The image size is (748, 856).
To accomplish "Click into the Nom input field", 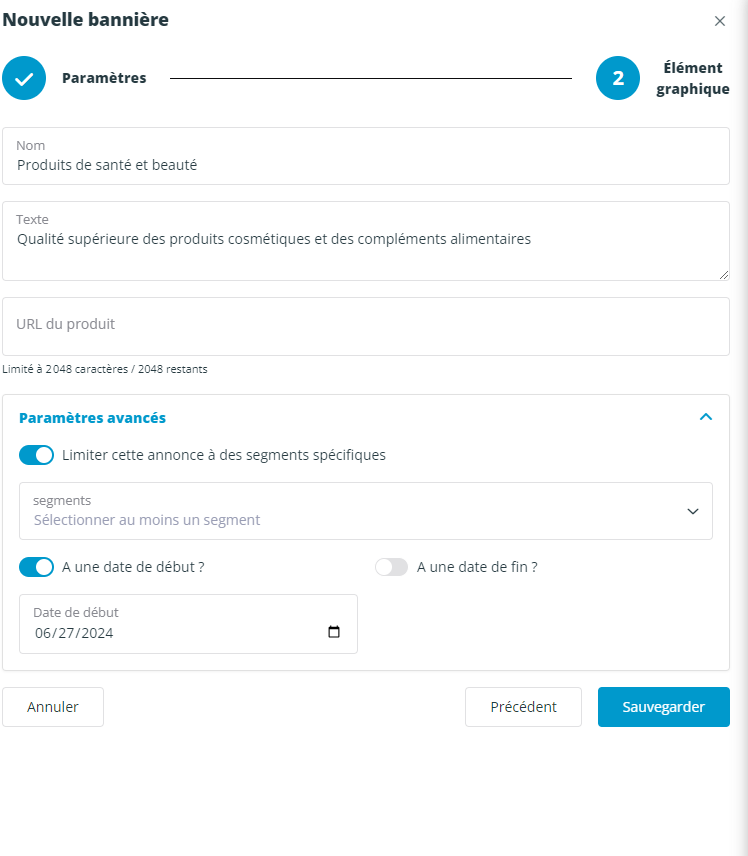I will pyautogui.click(x=366, y=156).
